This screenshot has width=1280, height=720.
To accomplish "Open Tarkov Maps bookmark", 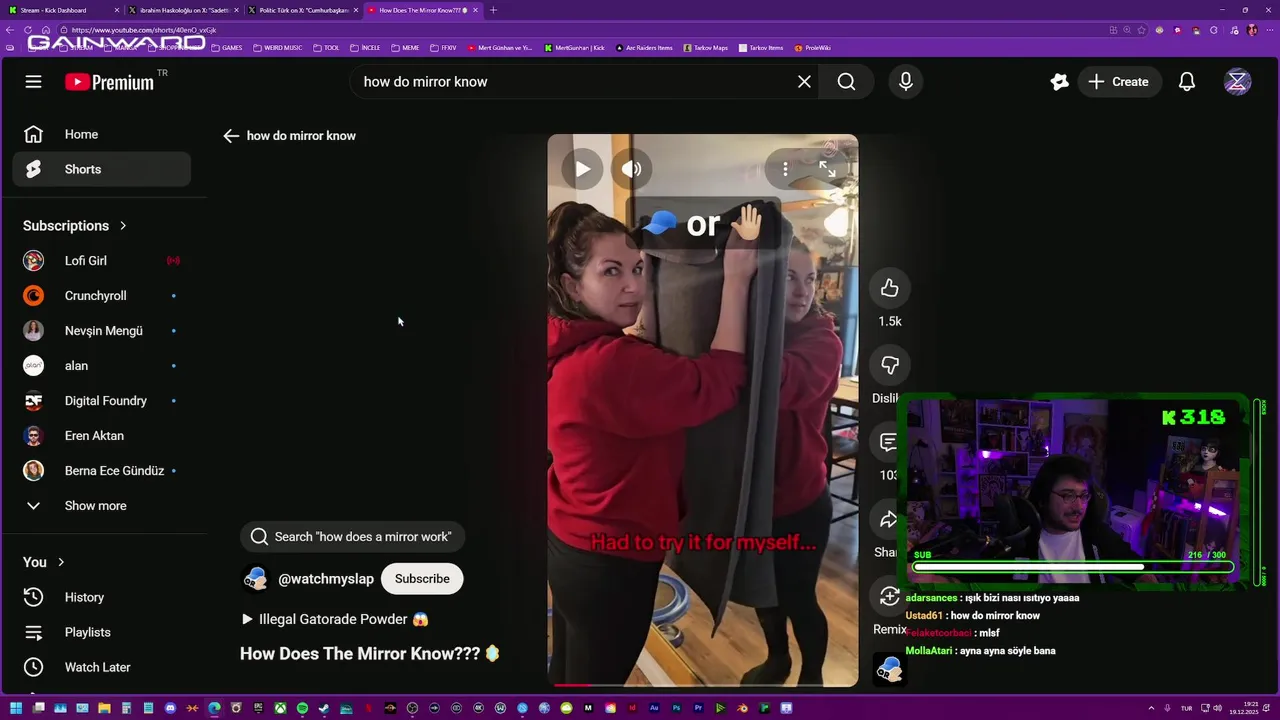I will click(x=706, y=48).
